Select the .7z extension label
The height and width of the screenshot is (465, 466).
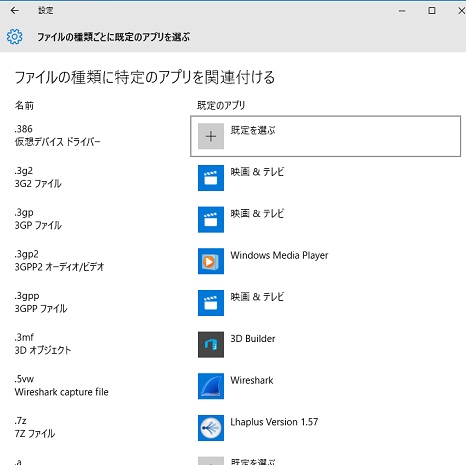(20, 421)
